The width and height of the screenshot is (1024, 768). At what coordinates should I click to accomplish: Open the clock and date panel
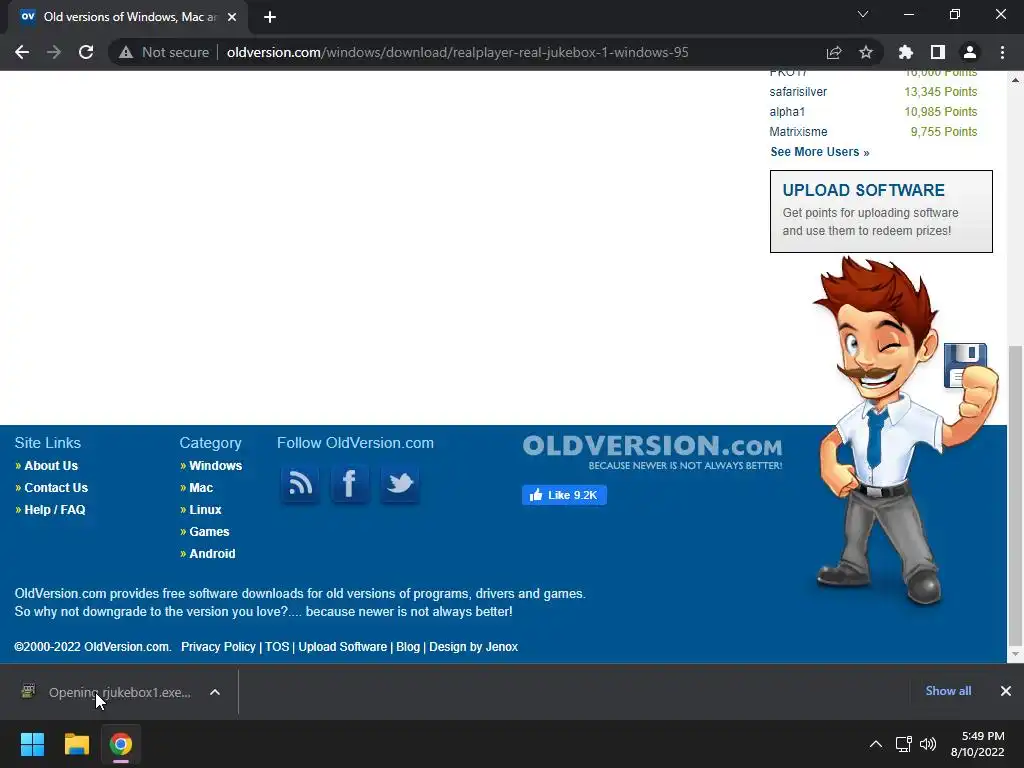click(x=978, y=744)
